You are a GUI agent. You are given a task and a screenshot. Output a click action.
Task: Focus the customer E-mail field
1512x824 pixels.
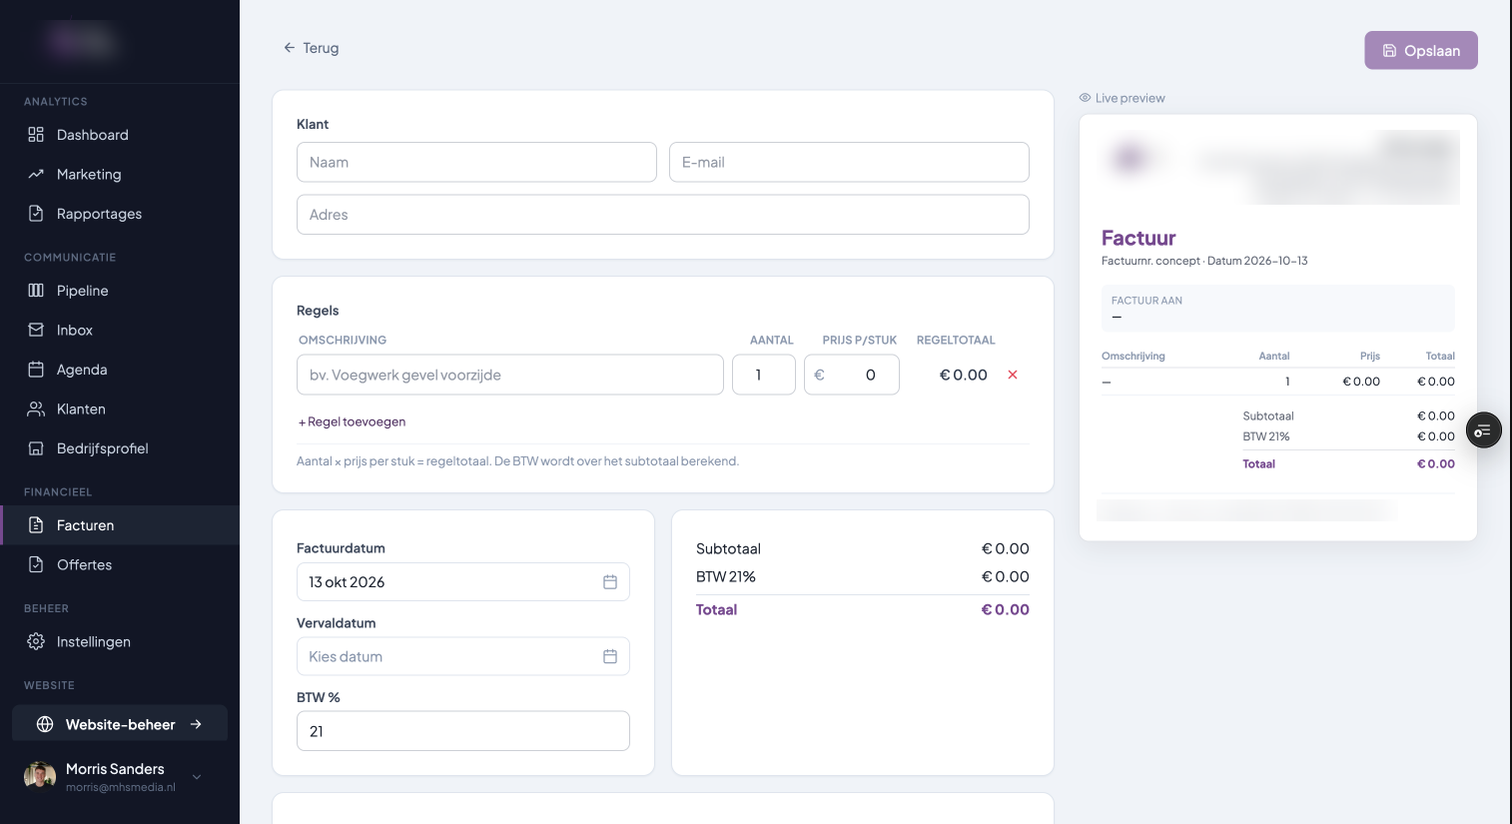point(849,162)
